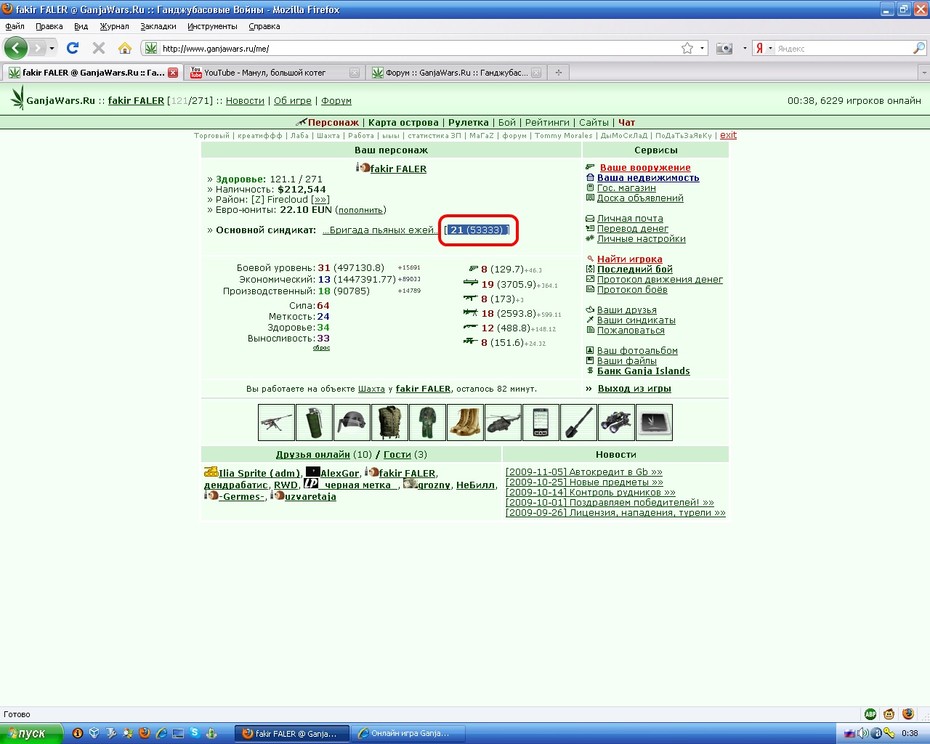Open the Инструменты menu

click(x=212, y=26)
